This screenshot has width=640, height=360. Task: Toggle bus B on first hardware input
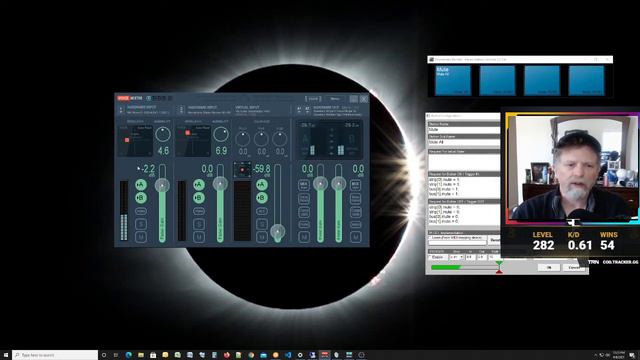pos(141,198)
